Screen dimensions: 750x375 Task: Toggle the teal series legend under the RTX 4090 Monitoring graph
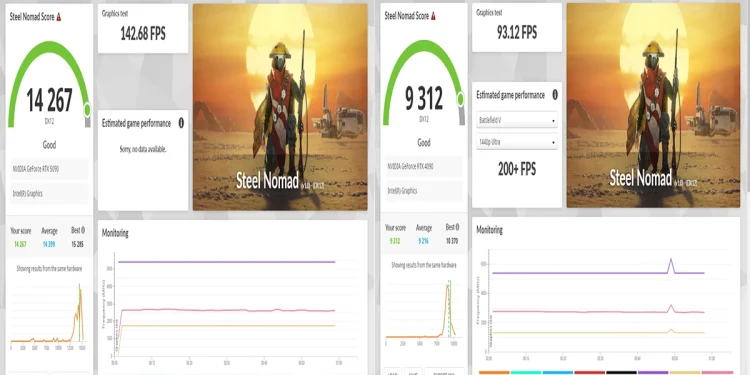(526, 373)
